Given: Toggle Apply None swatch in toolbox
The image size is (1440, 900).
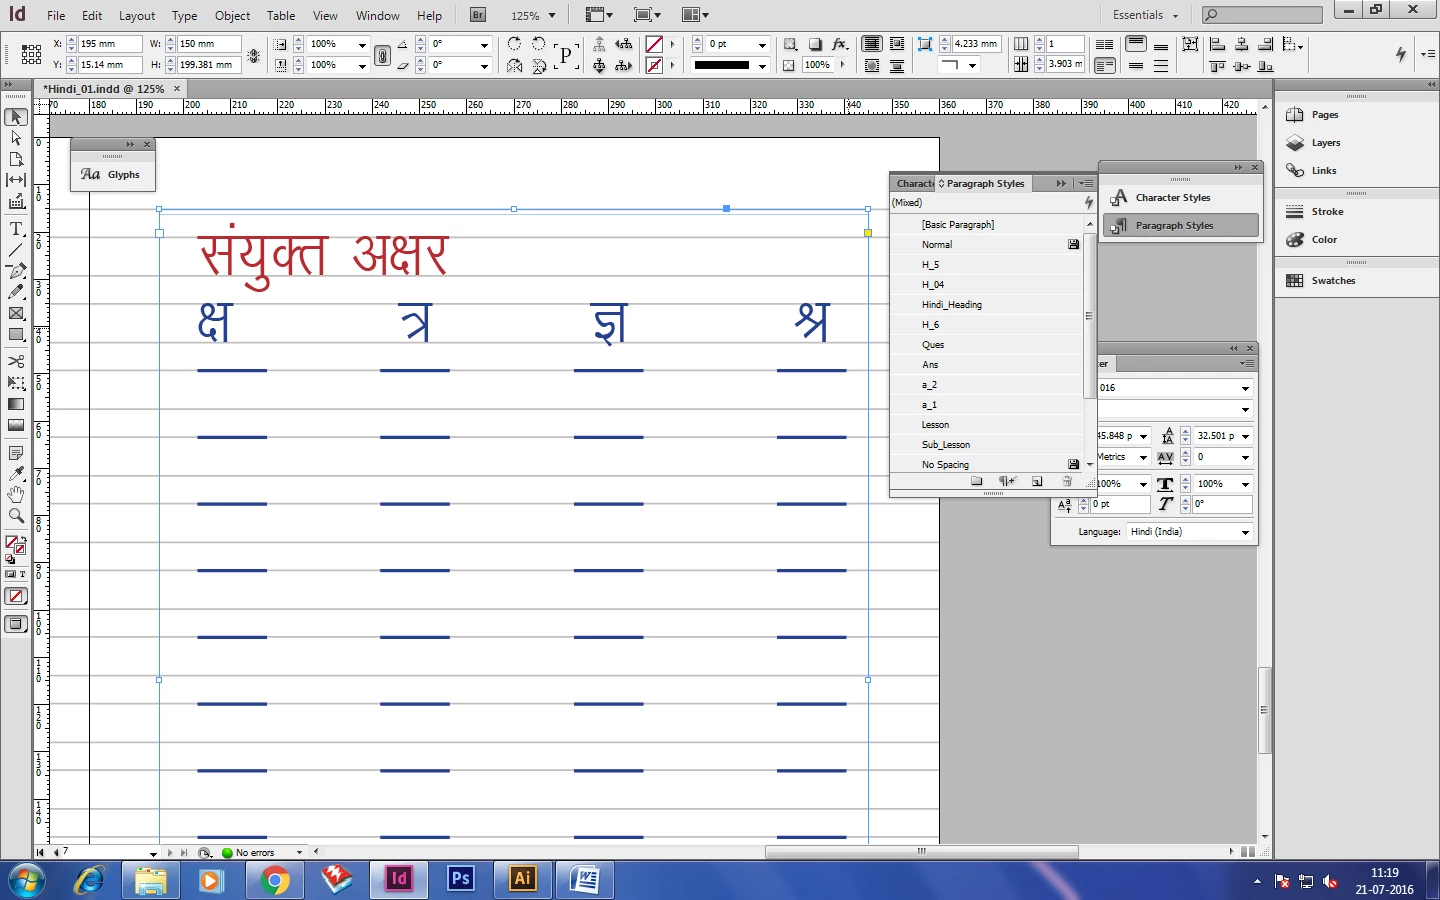Looking at the screenshot, I should point(16,596).
